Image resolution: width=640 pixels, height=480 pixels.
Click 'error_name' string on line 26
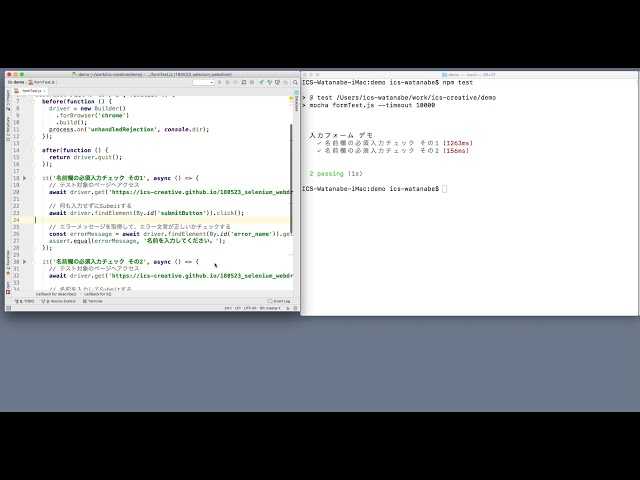251,234
